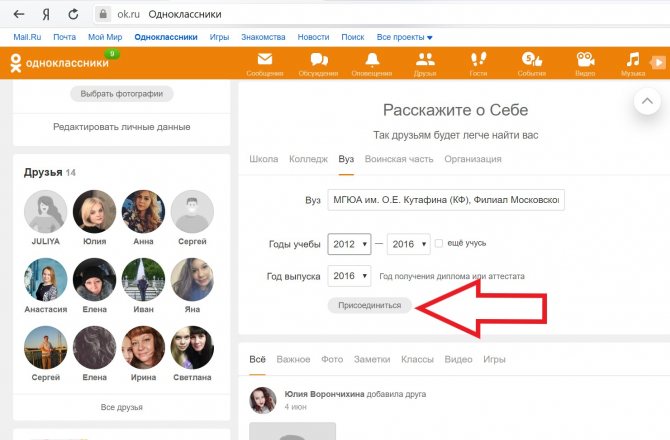Click the '4 июн' post date

click(296, 407)
